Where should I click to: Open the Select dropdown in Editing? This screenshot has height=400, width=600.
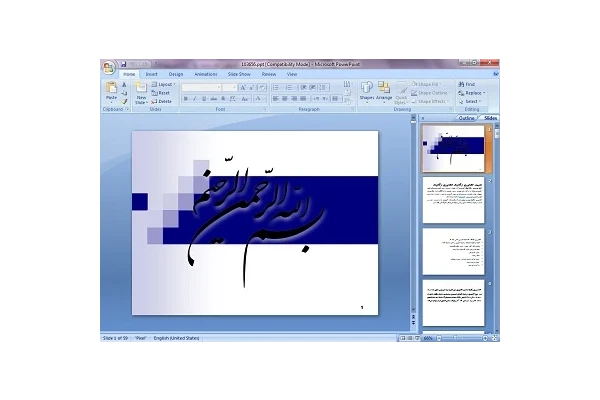pyautogui.click(x=470, y=101)
